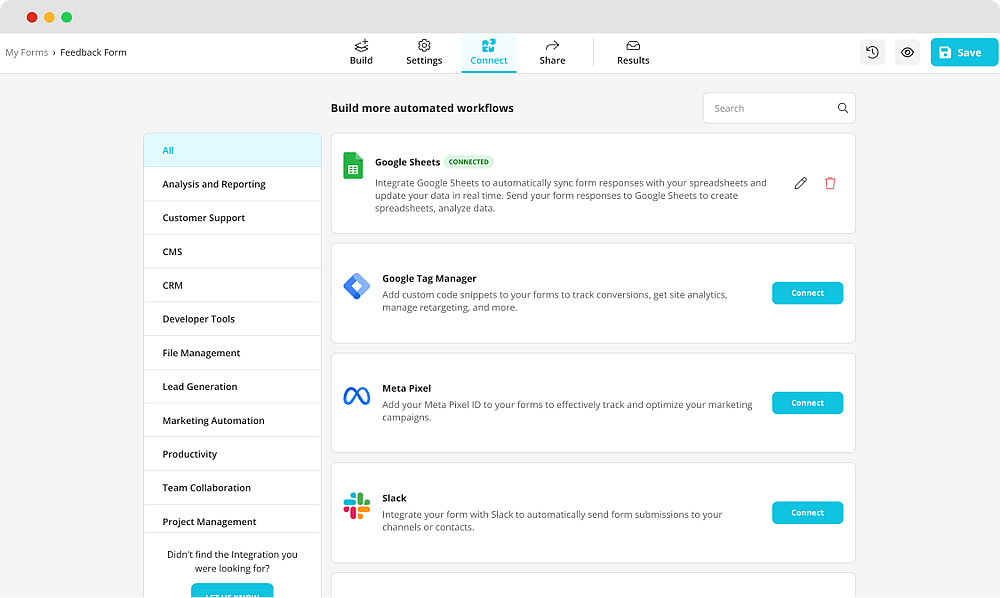The width and height of the screenshot is (1000, 598).
Task: Click the Google Sheets logo icon
Action: tap(353, 166)
